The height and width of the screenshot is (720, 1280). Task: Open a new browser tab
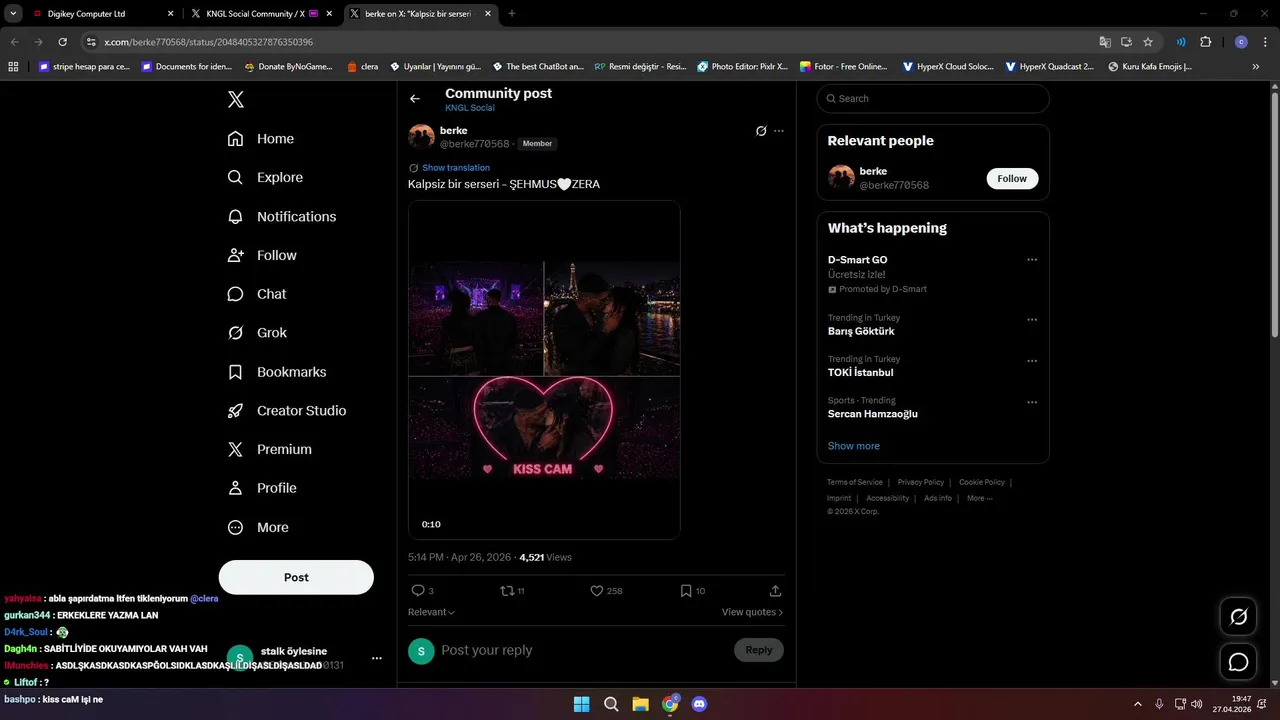[x=512, y=14]
